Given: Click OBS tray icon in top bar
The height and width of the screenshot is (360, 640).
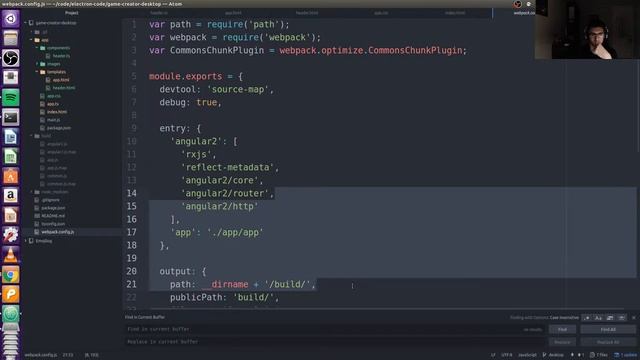Looking at the screenshot, I should point(518,4).
